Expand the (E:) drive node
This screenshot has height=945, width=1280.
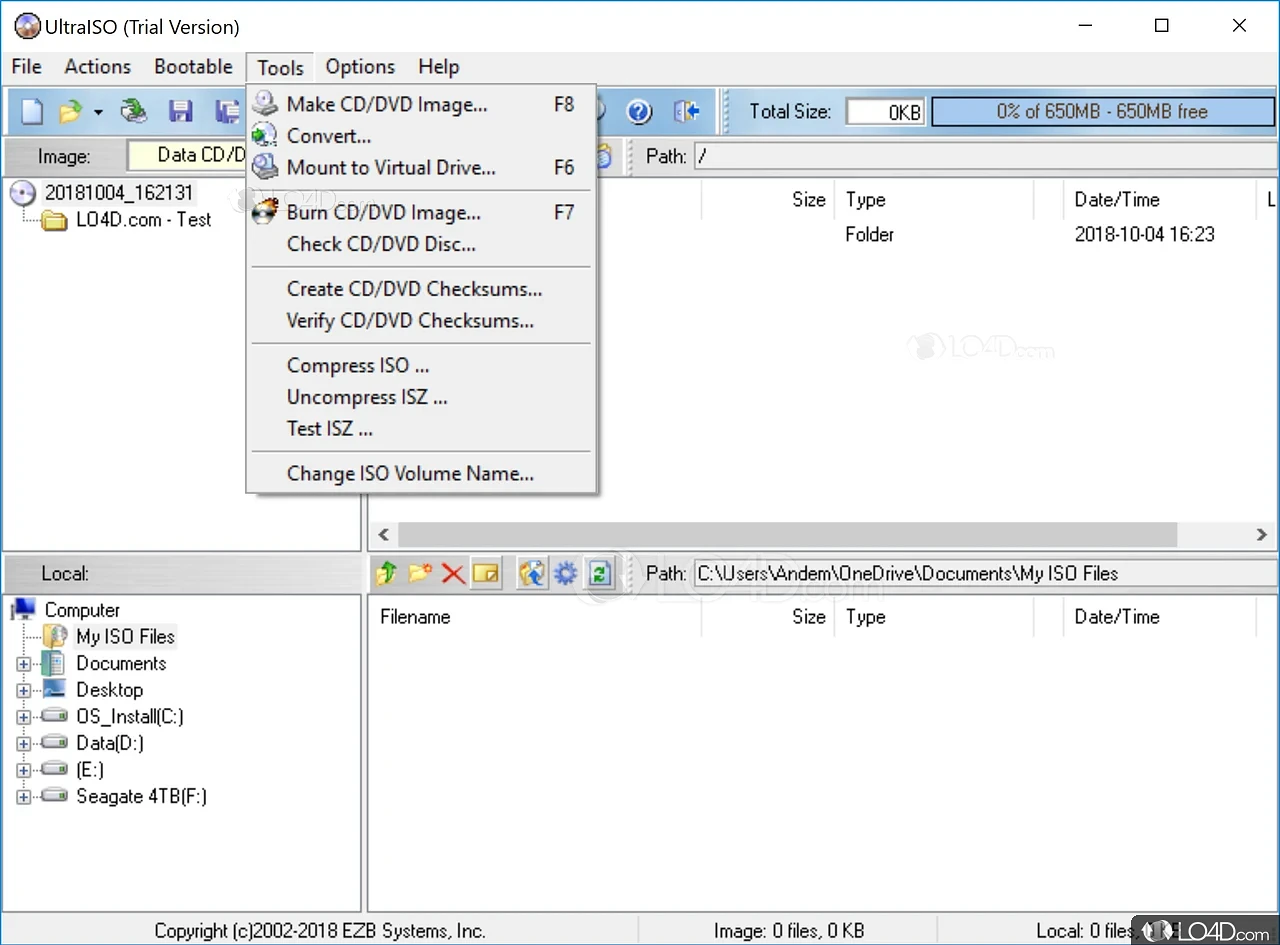coord(24,770)
